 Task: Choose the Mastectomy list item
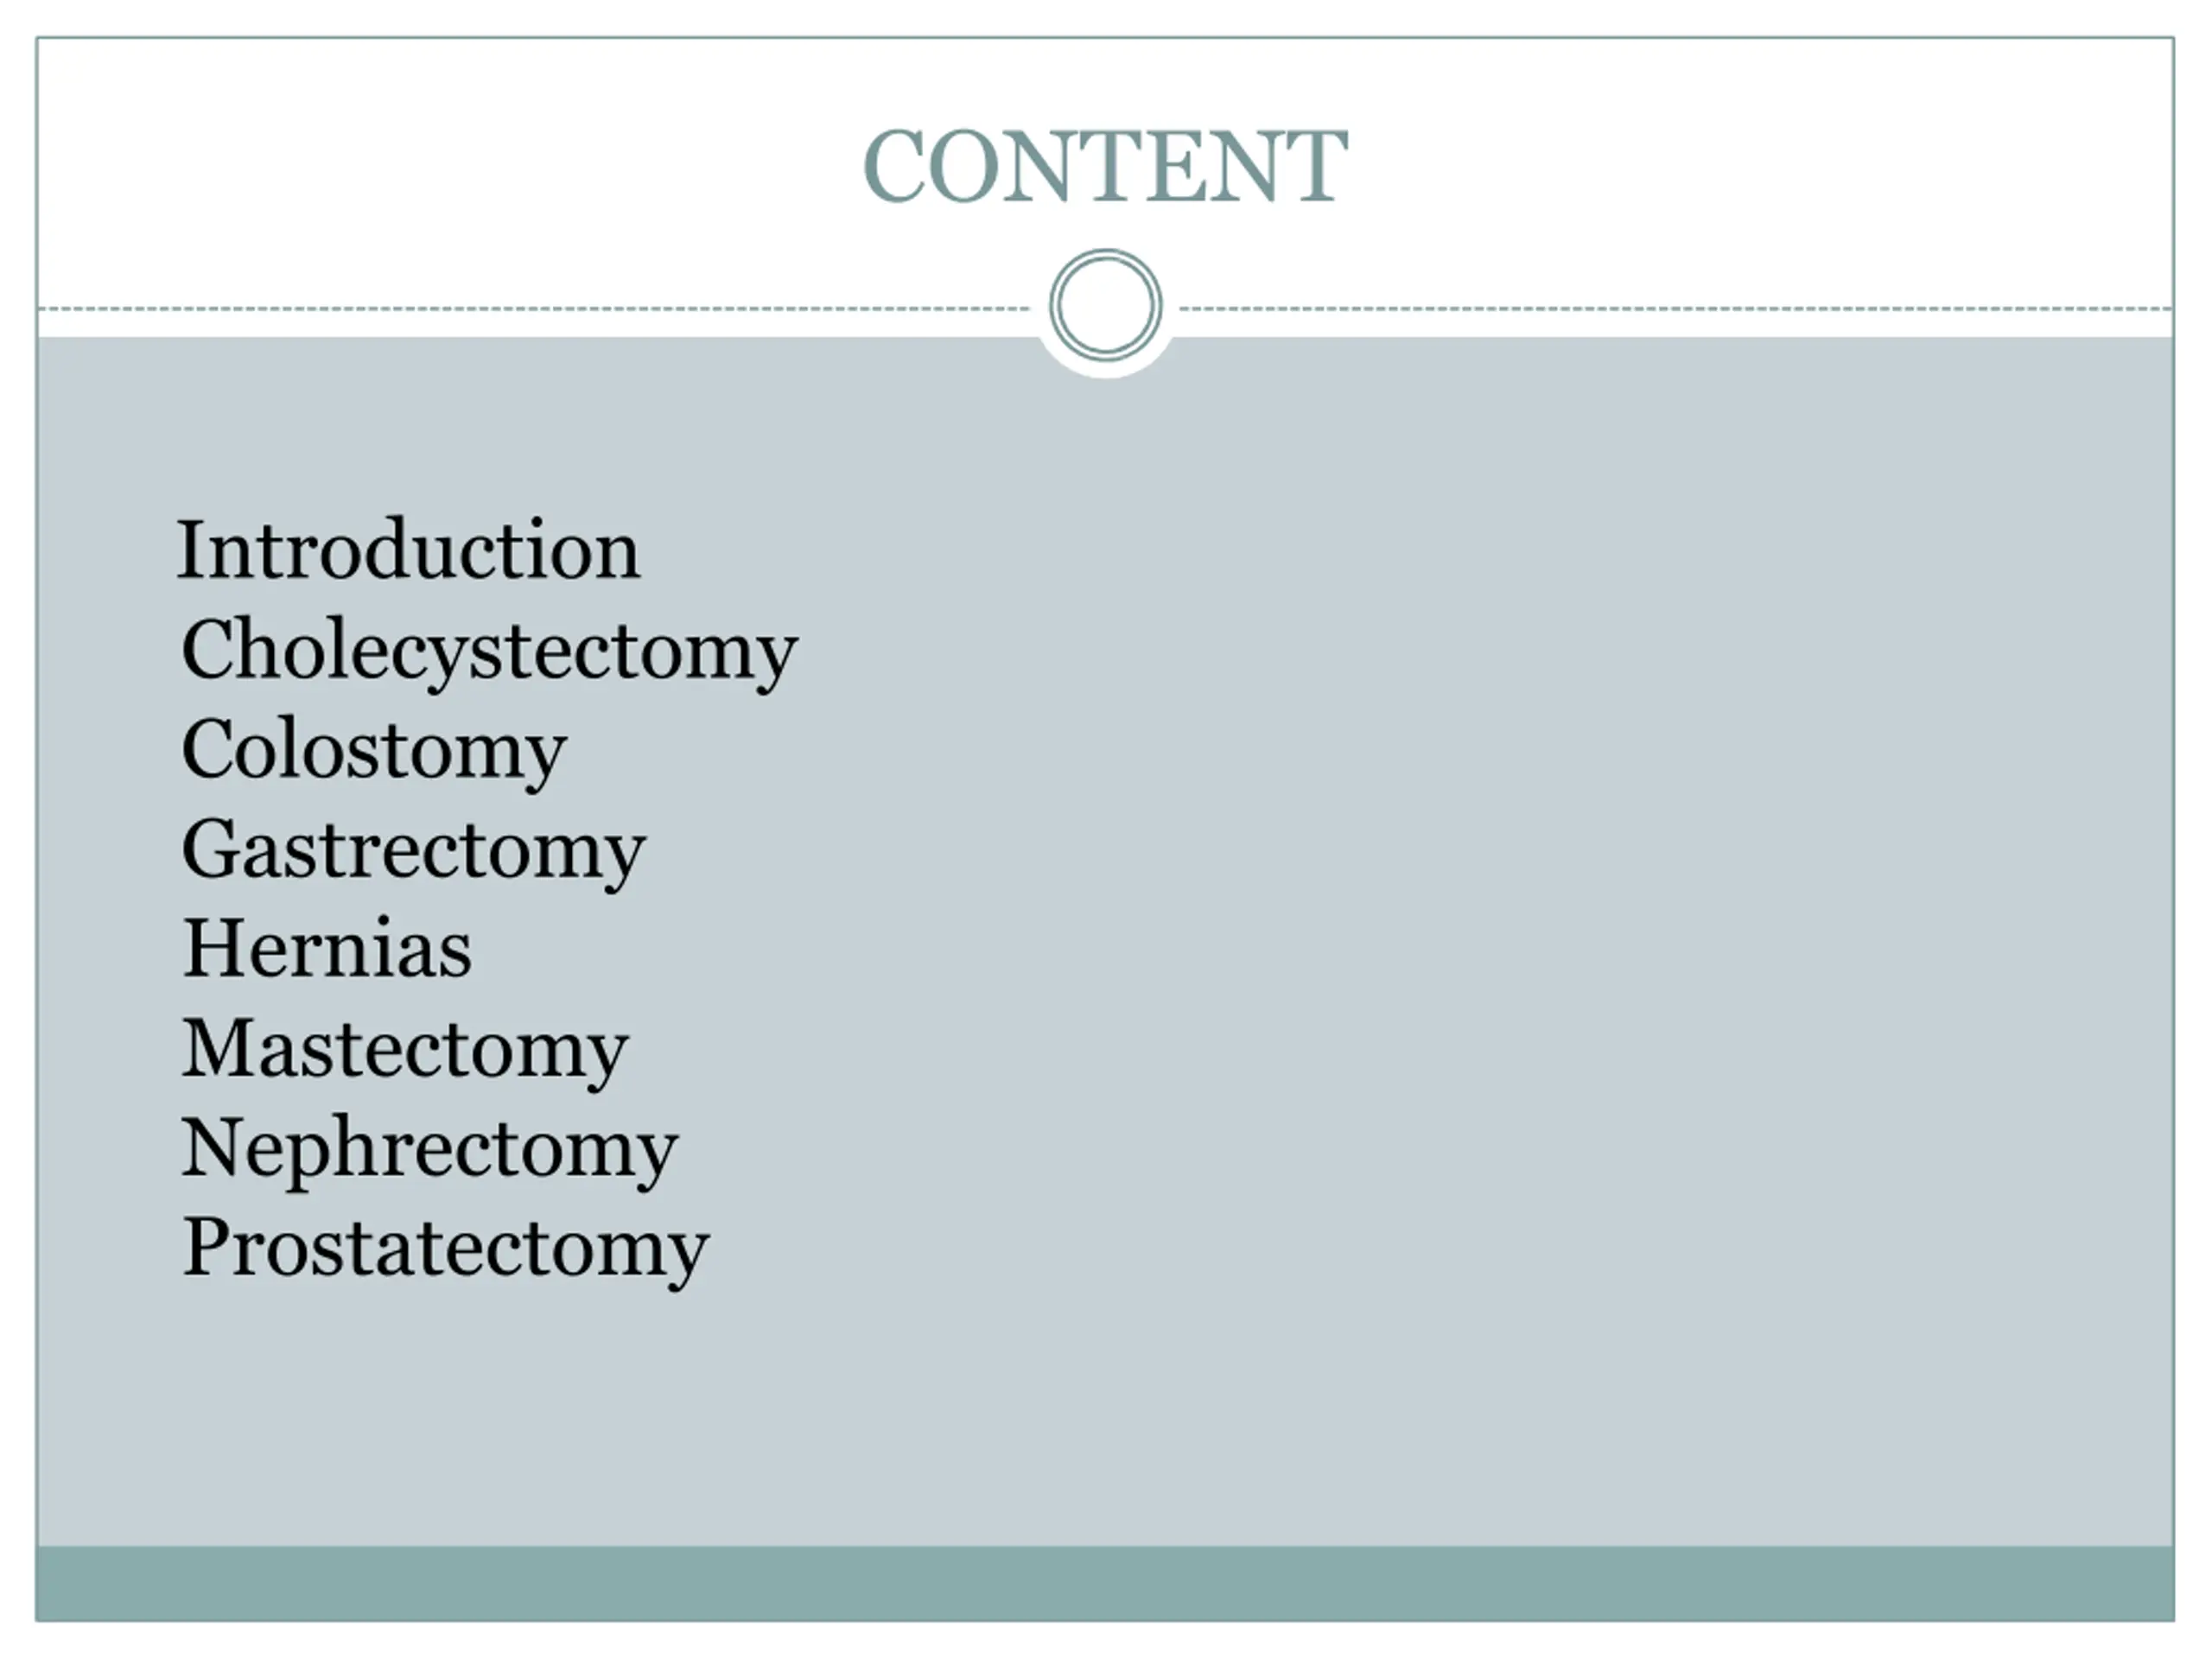[x=405, y=1049]
